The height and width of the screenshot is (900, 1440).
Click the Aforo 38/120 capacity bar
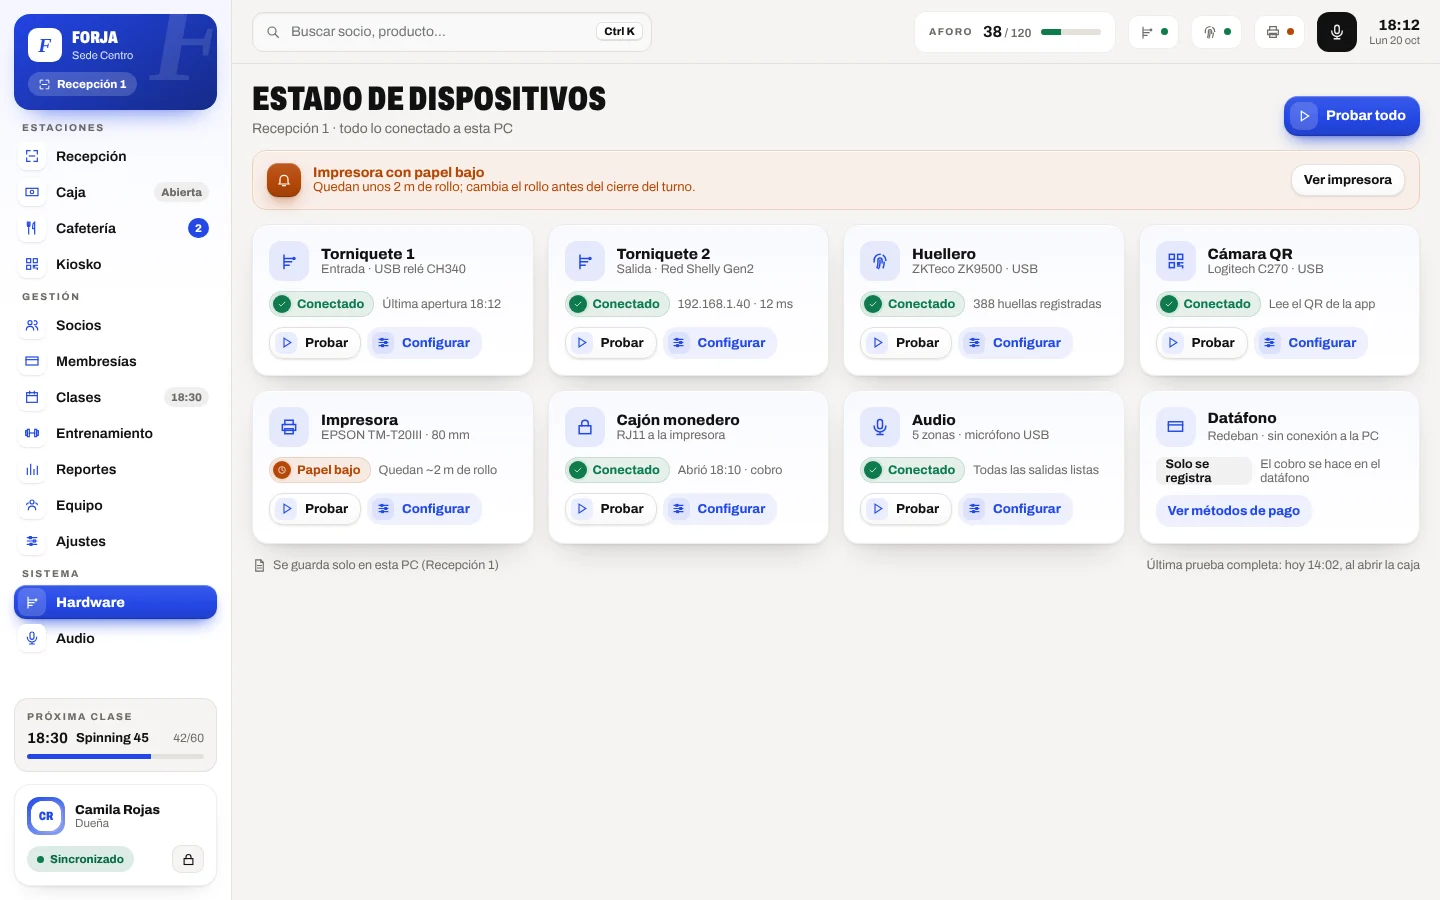tap(1071, 32)
